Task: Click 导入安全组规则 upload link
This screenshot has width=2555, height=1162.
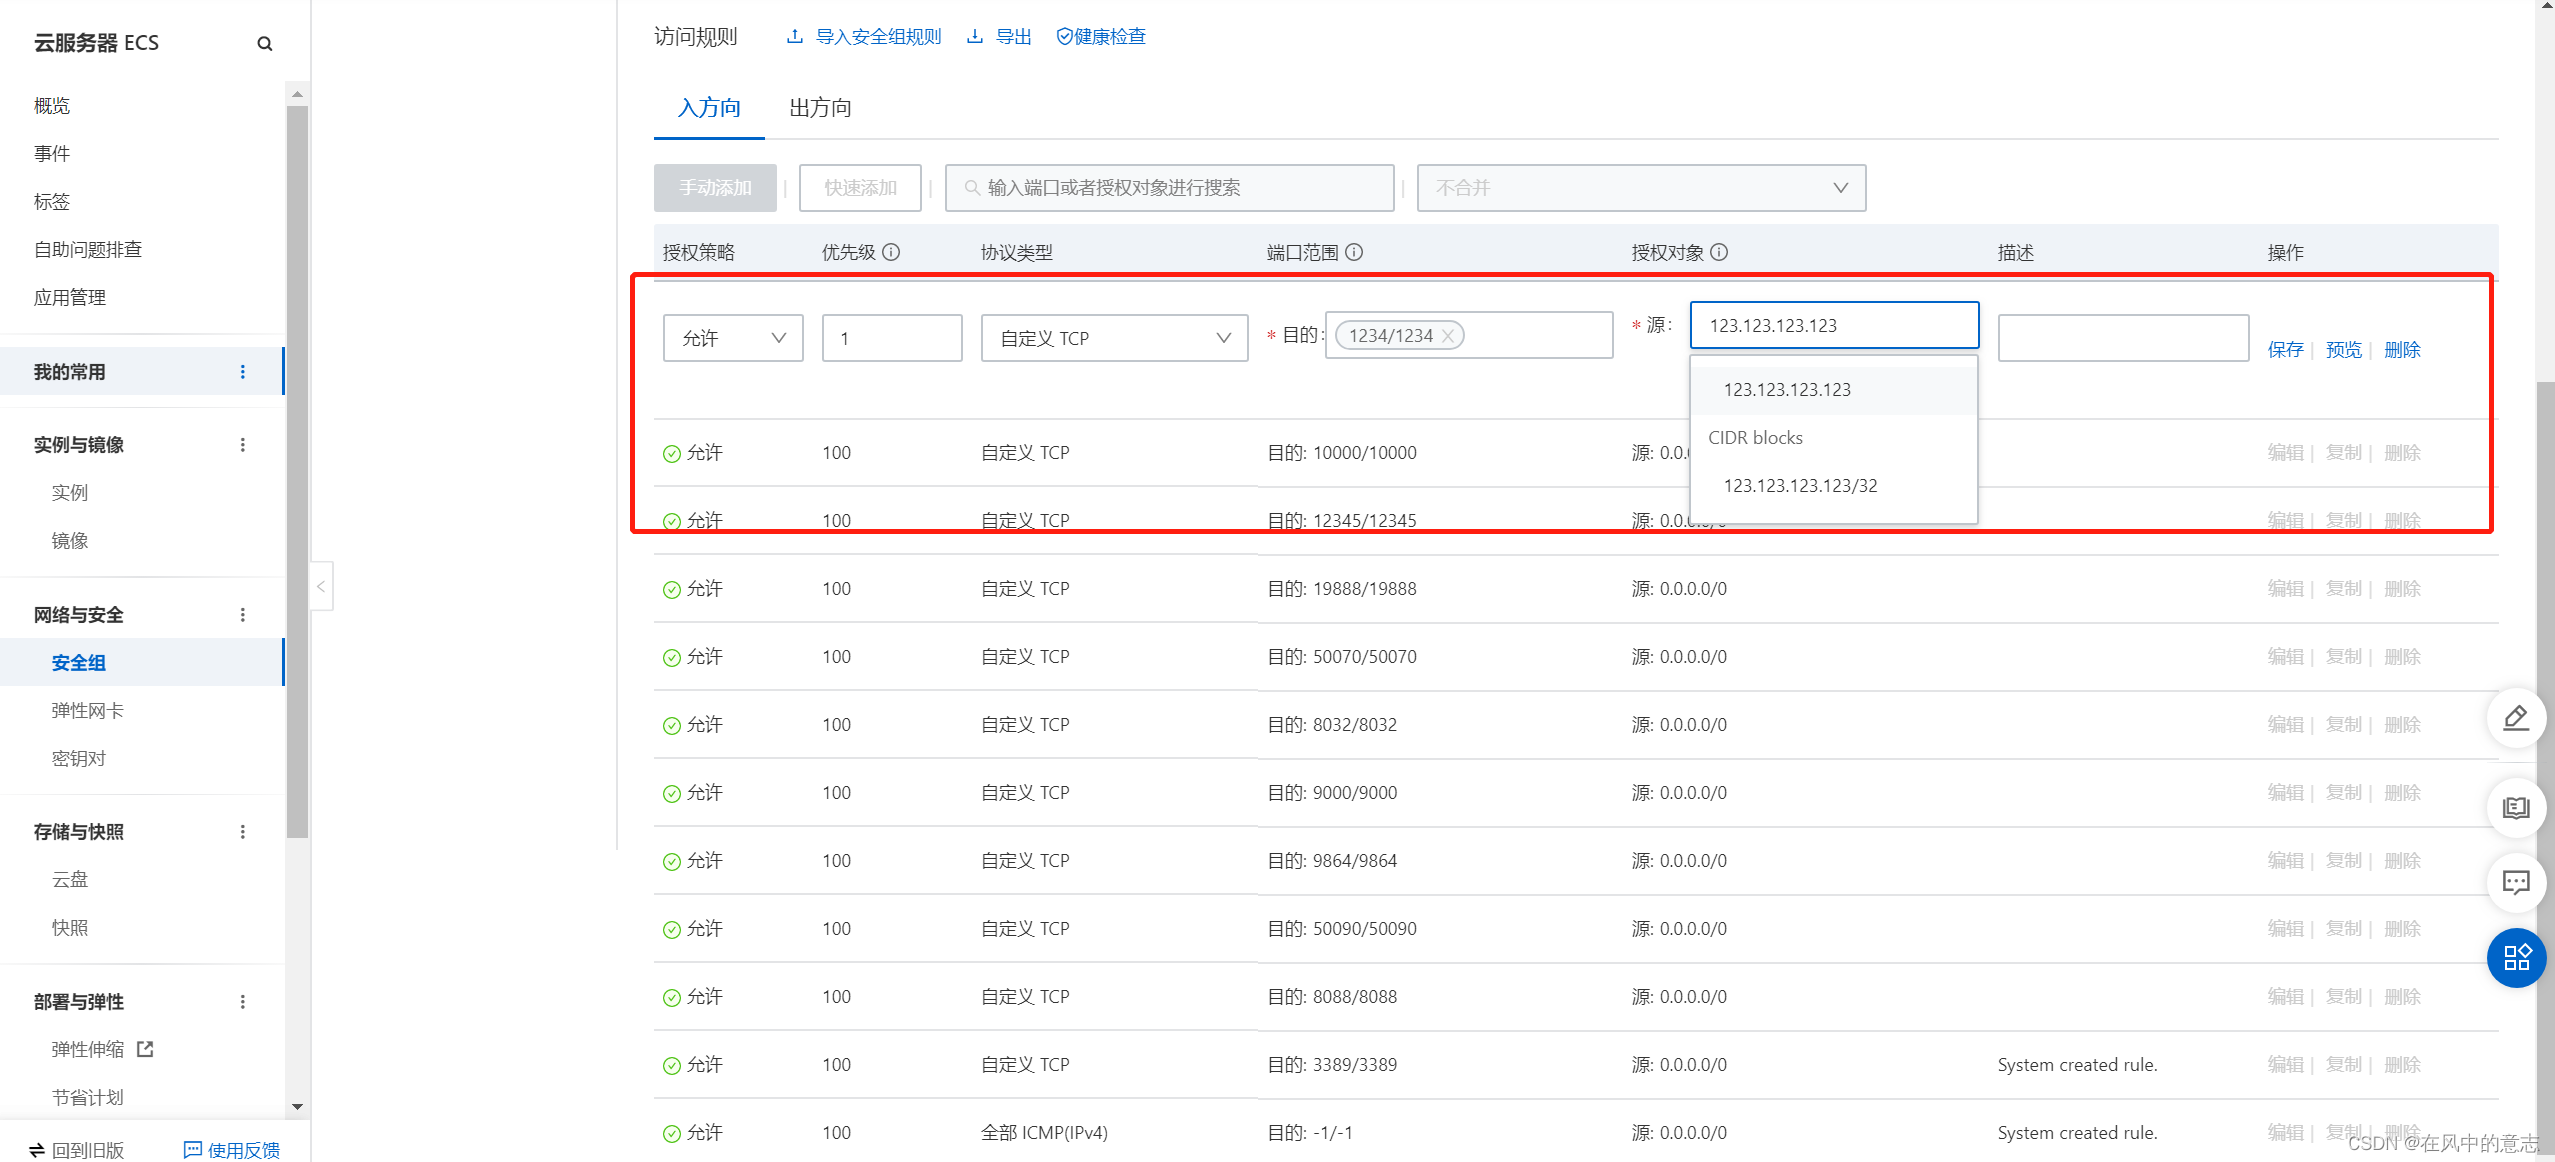Action: pyautogui.click(x=864, y=37)
